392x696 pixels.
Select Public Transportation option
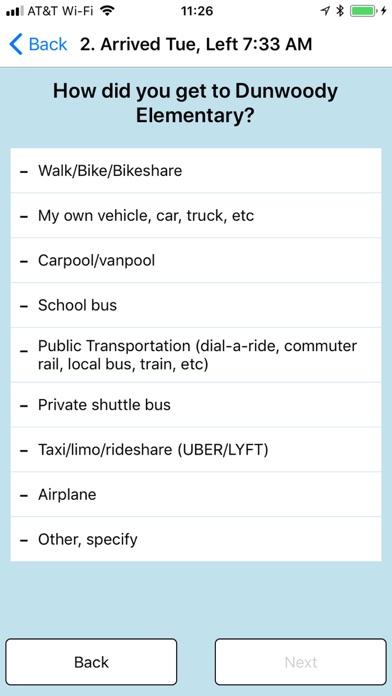tap(196, 355)
